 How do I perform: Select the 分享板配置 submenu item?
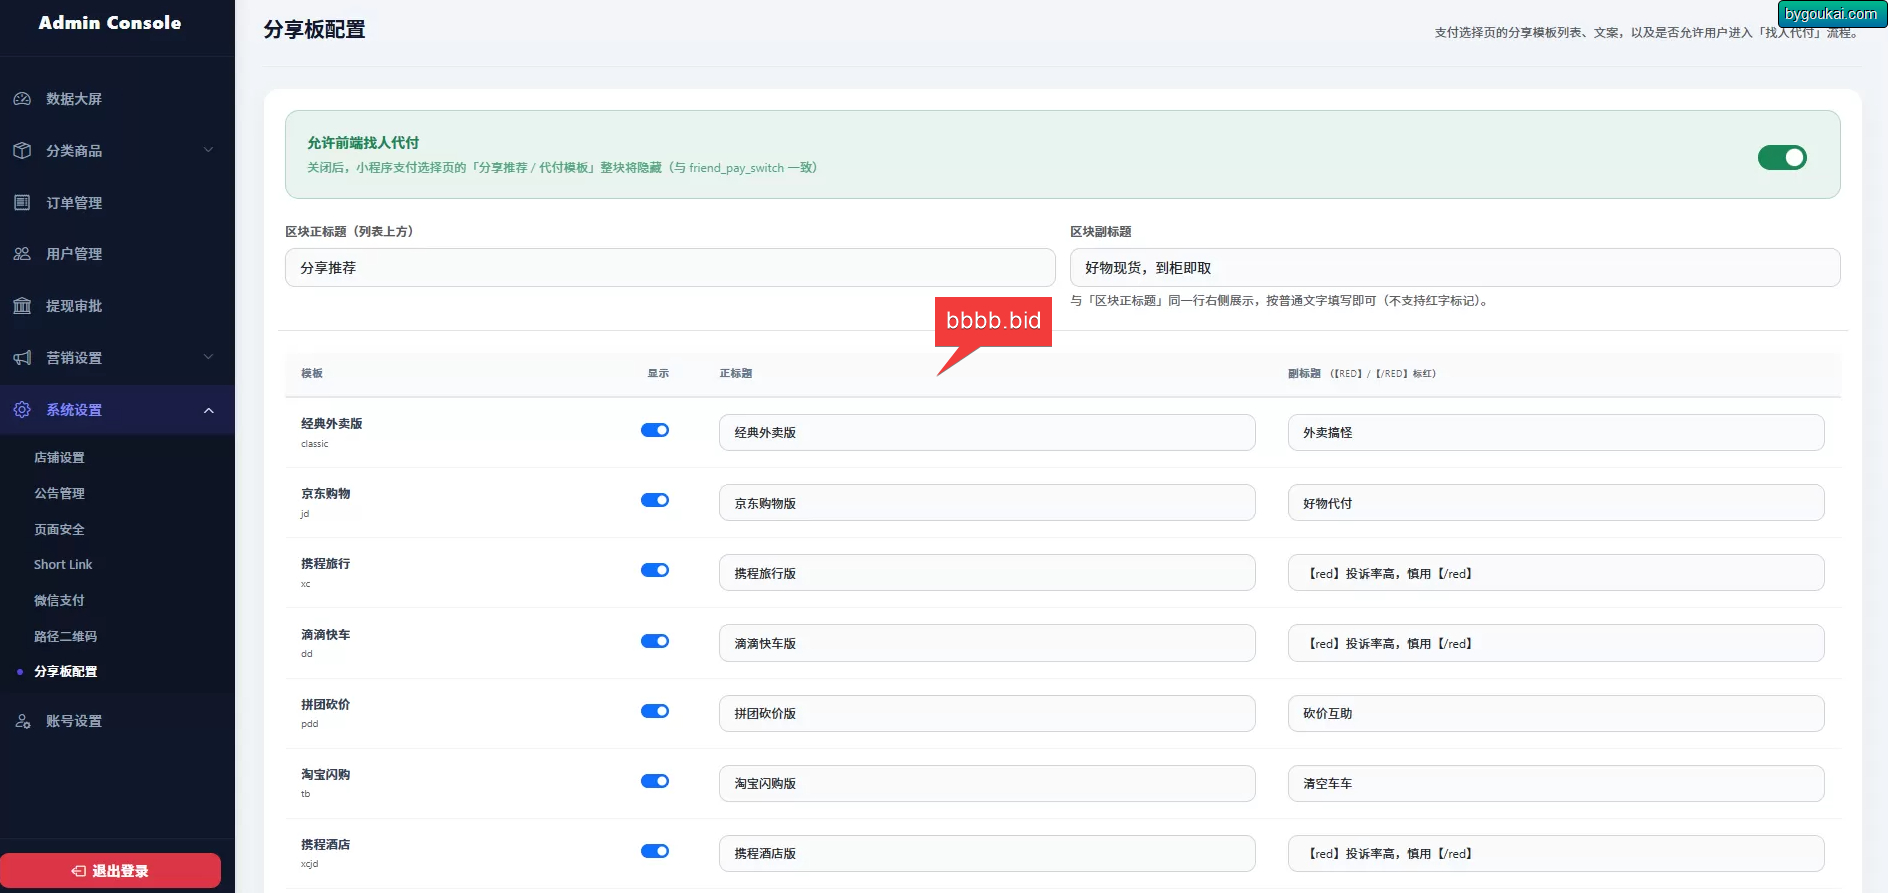point(65,672)
